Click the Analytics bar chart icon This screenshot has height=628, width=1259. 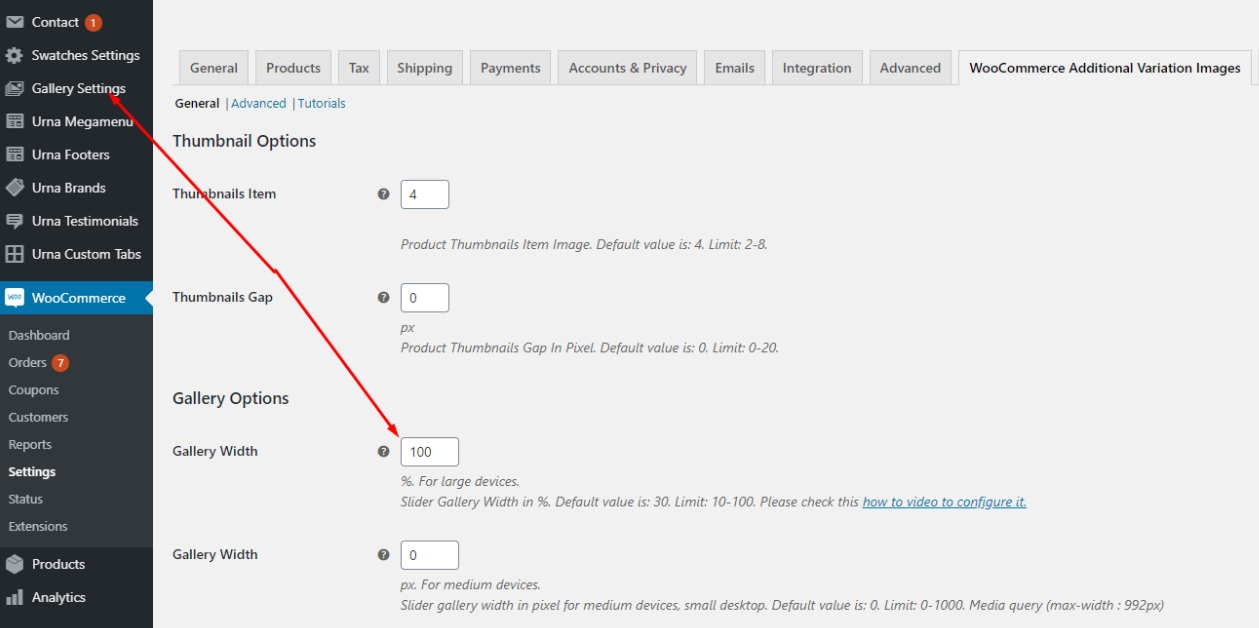coord(15,597)
